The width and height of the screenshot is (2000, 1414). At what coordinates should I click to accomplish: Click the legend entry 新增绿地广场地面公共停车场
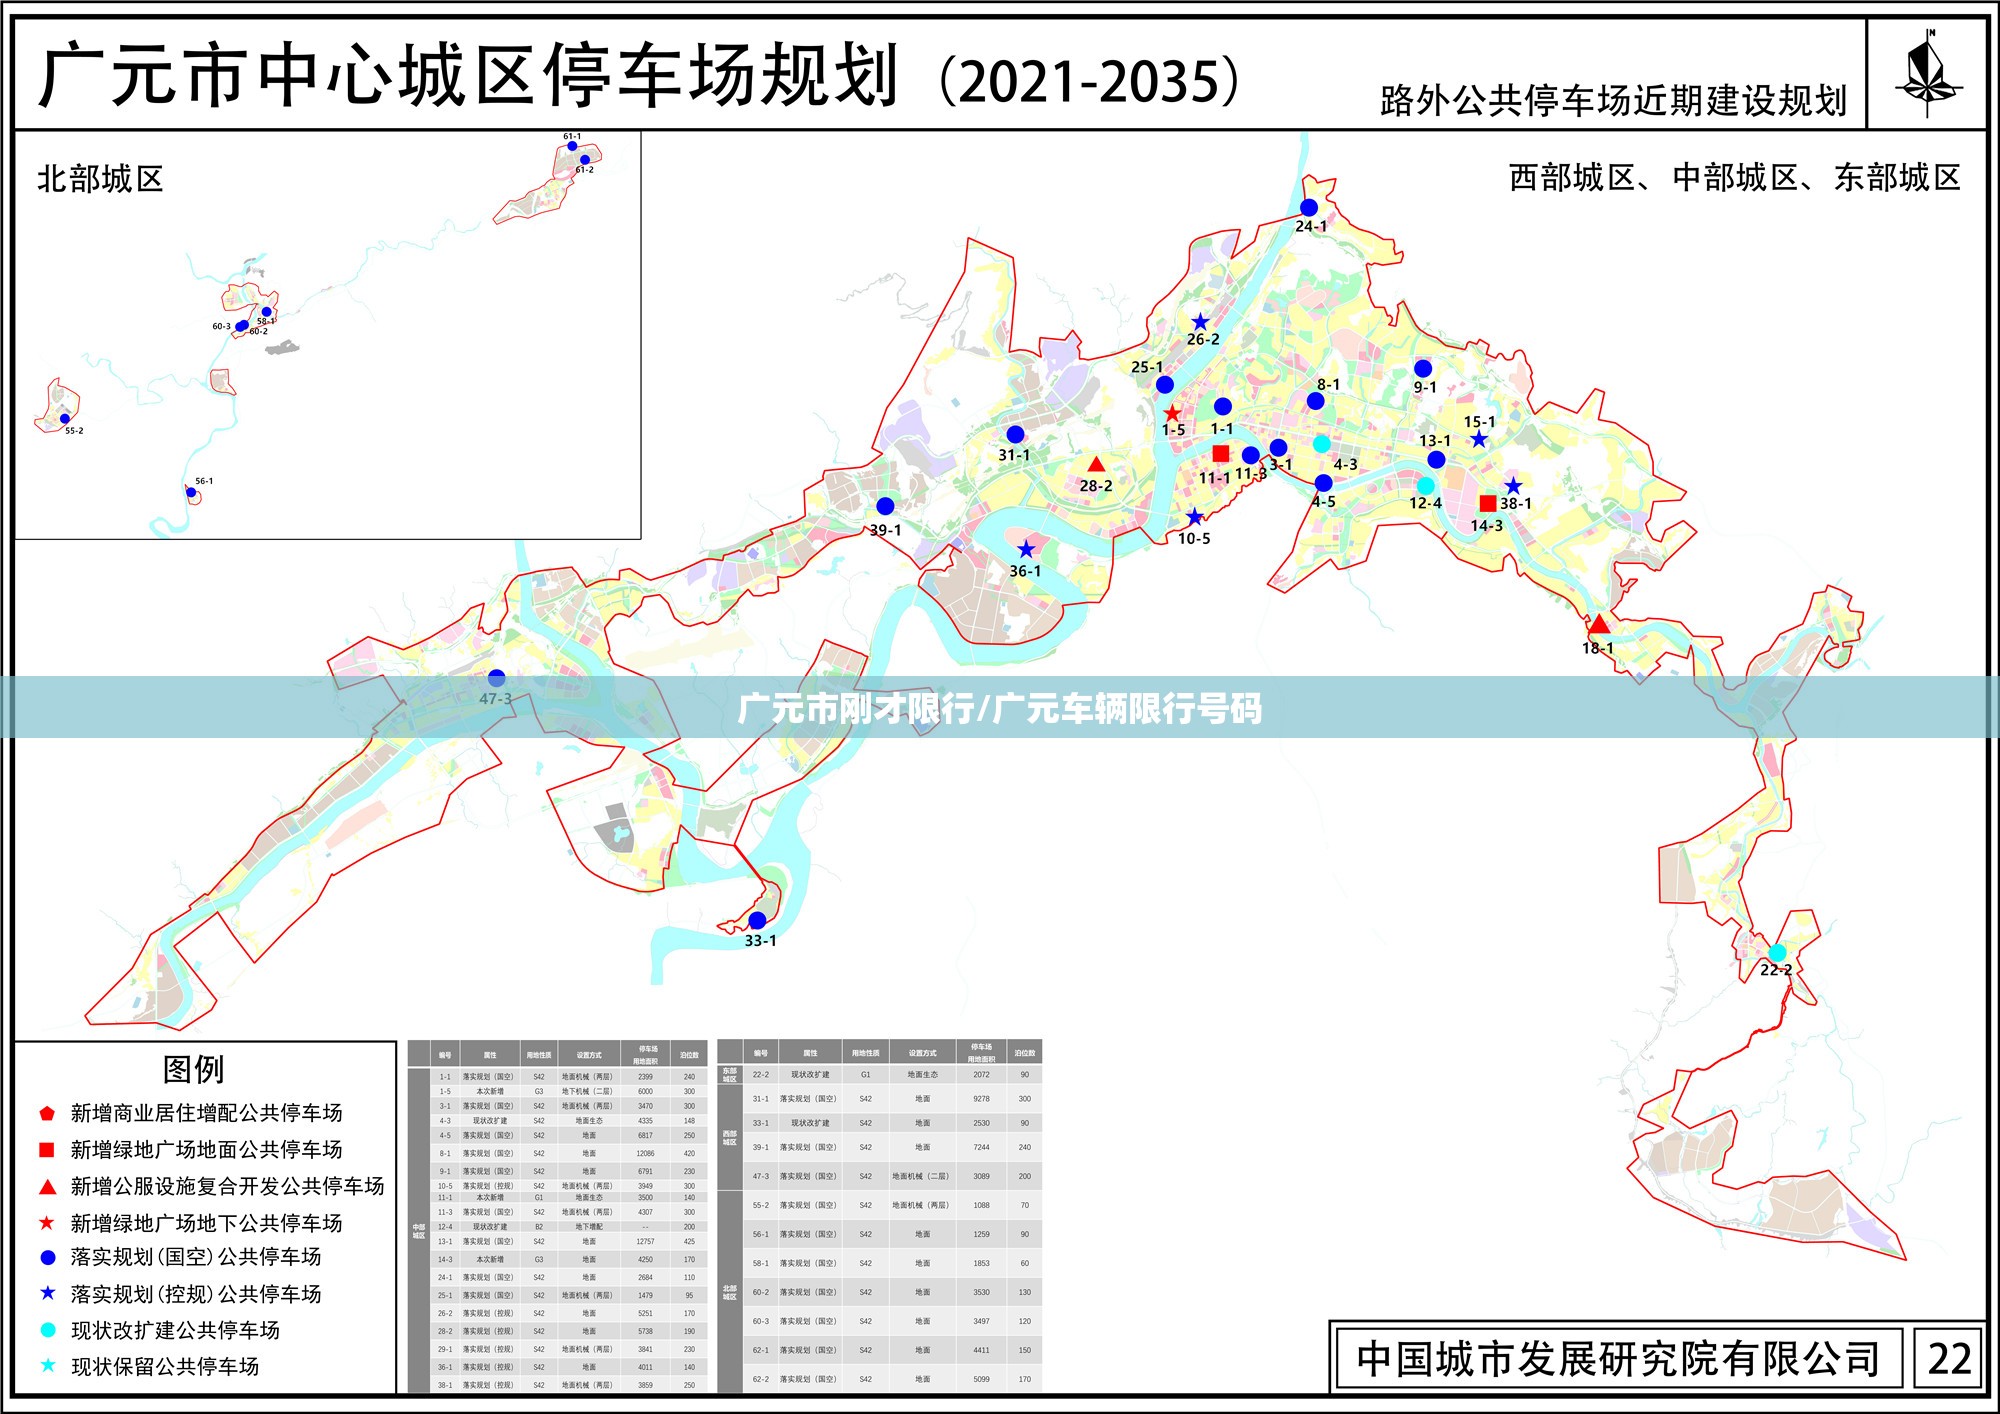[x=206, y=1150]
